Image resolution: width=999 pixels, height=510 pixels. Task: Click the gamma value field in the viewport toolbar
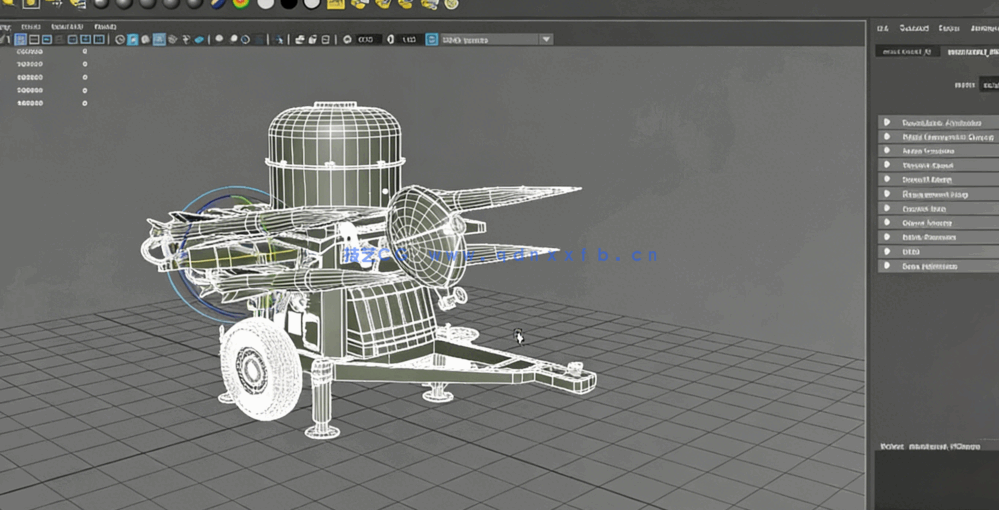[409, 40]
